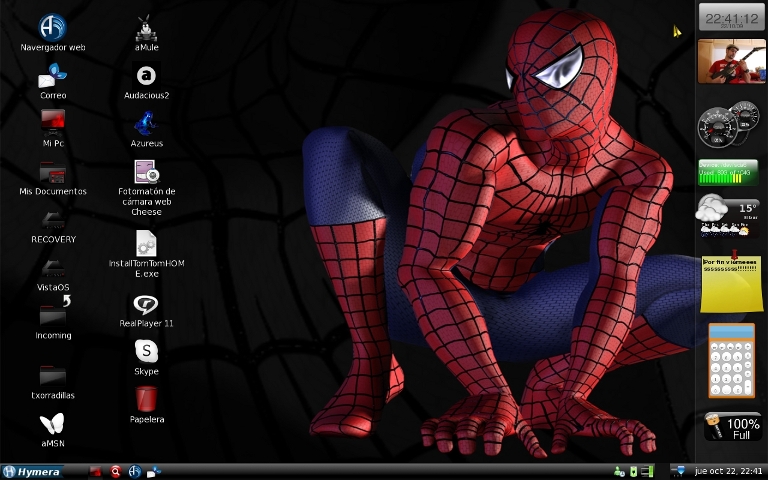Click the red search taskbar launcher
Screen dimensions: 768x480
point(116,472)
